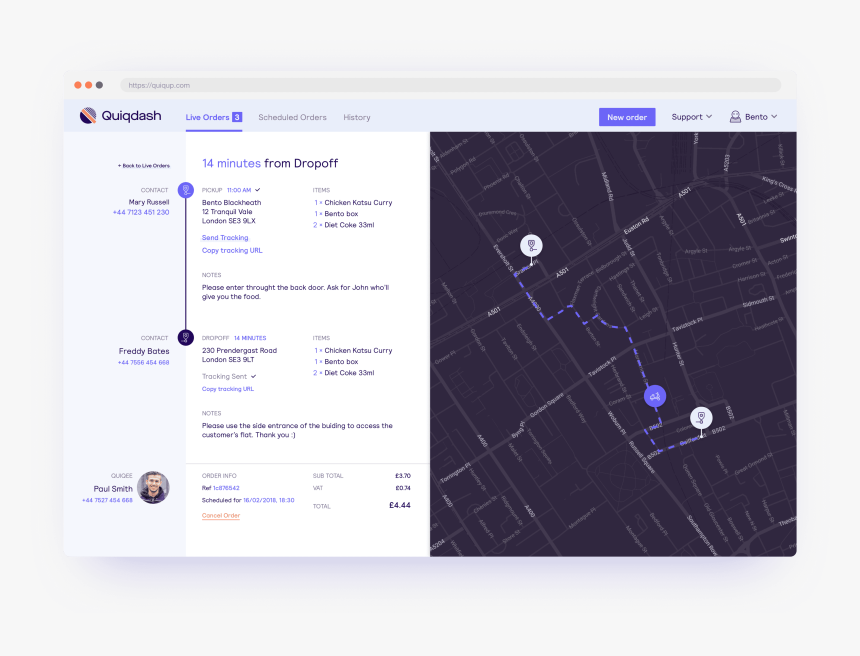Click the Quiqdash logo icon
Screen dimensions: 860x656
(x=88, y=116)
